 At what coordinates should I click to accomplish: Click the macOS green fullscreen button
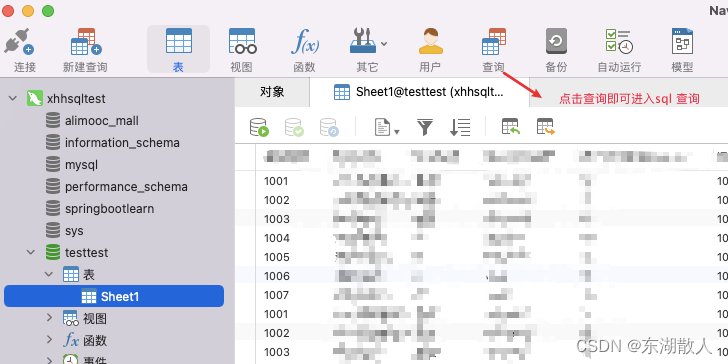(48, 11)
